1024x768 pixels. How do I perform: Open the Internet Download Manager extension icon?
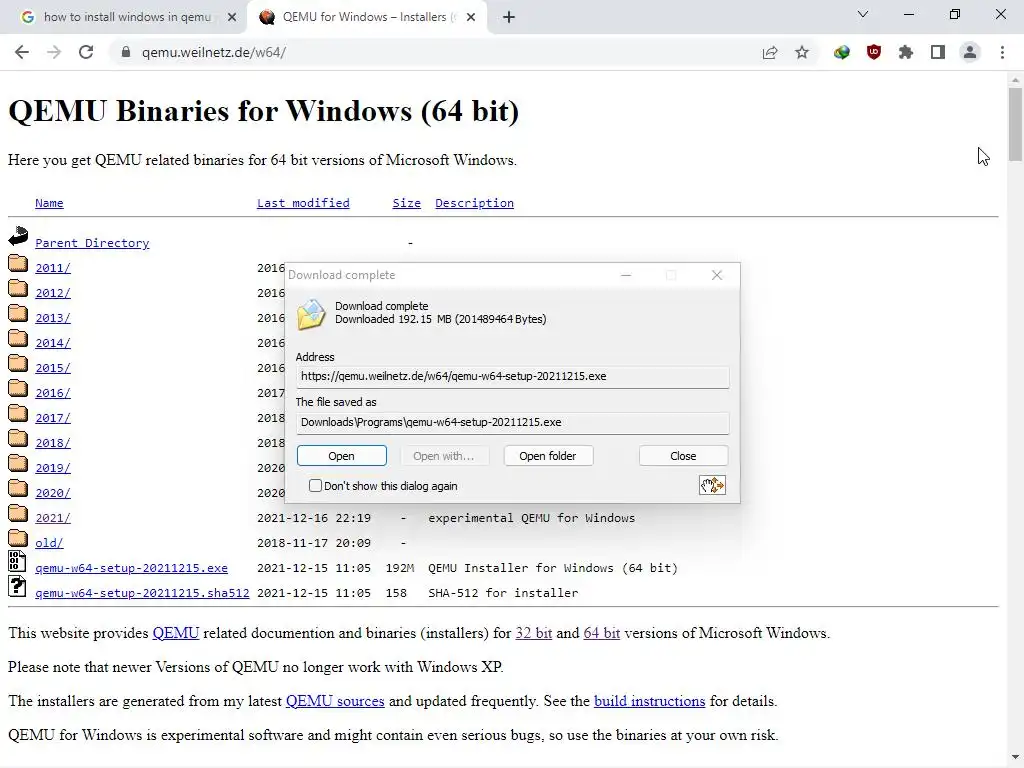[x=842, y=52]
